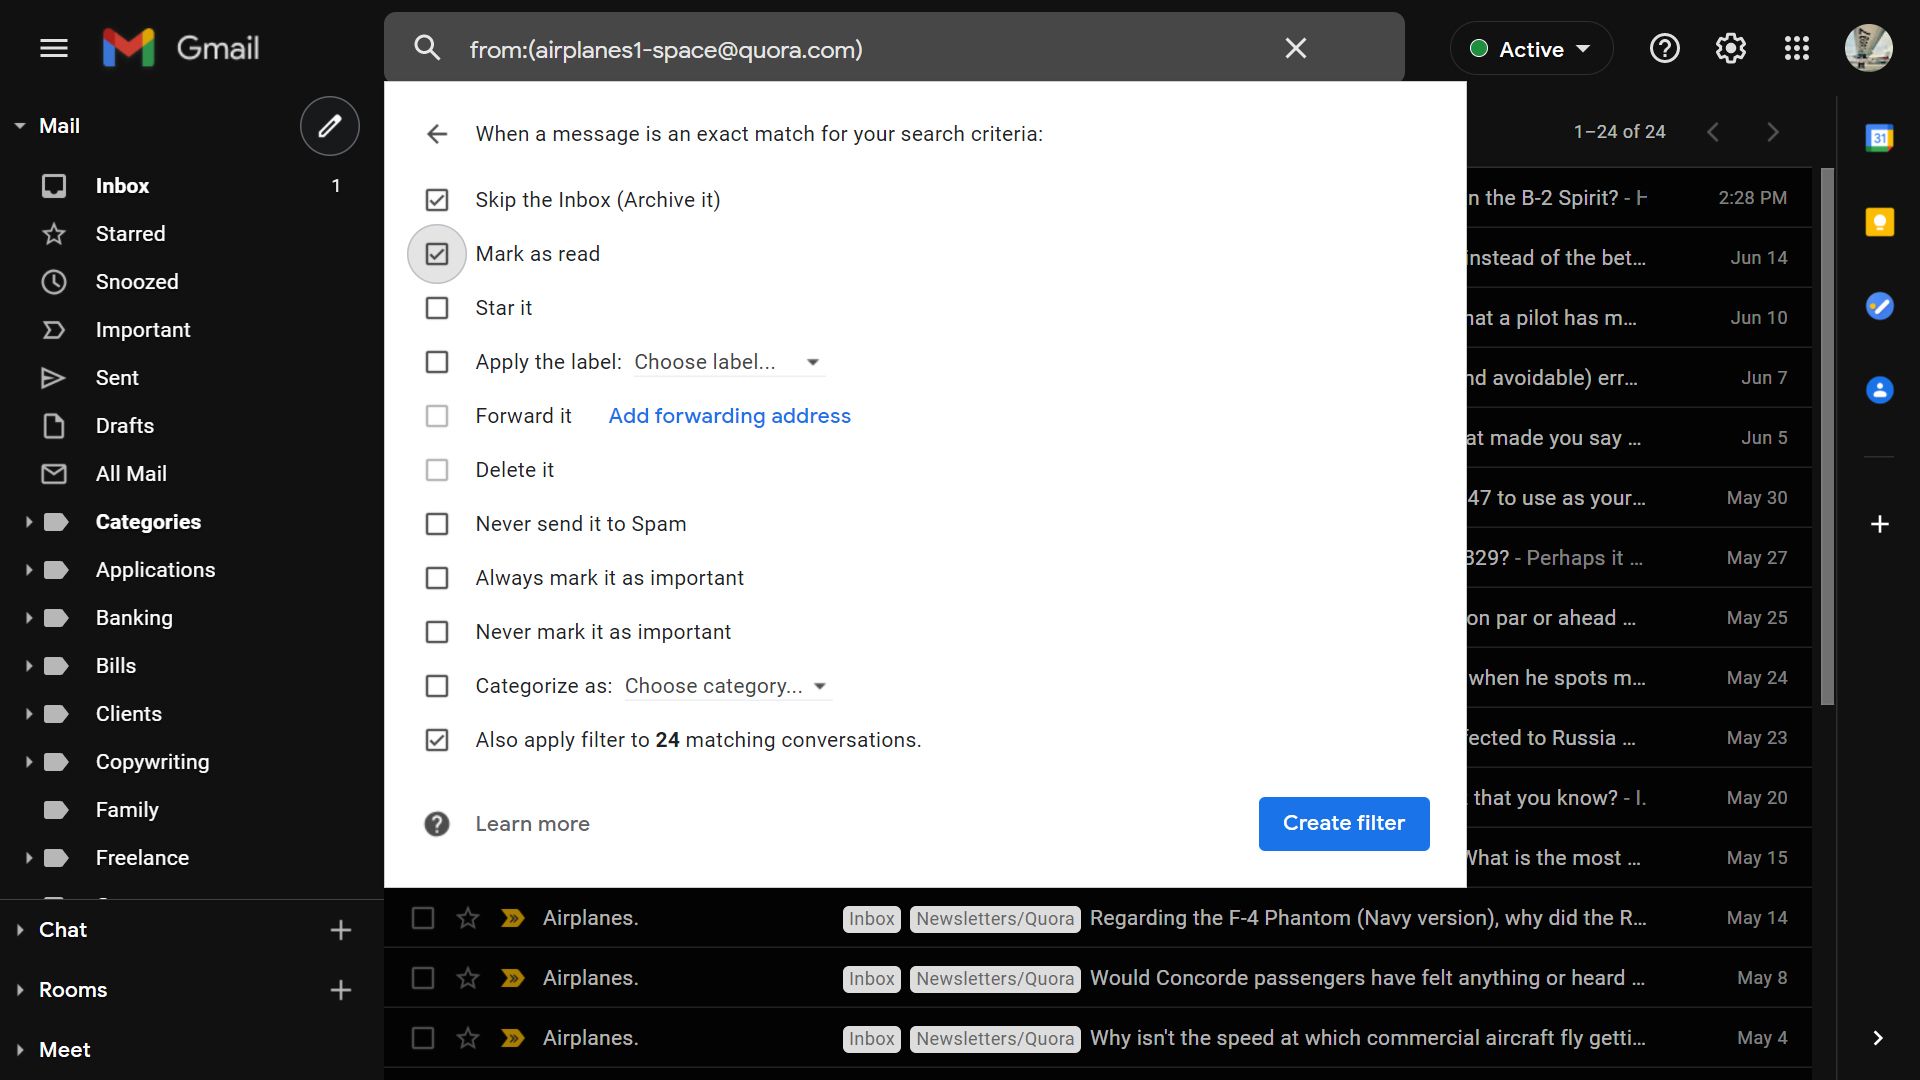Open Google Calendar in the side panel
The width and height of the screenshot is (1920, 1080).
pyautogui.click(x=1881, y=137)
